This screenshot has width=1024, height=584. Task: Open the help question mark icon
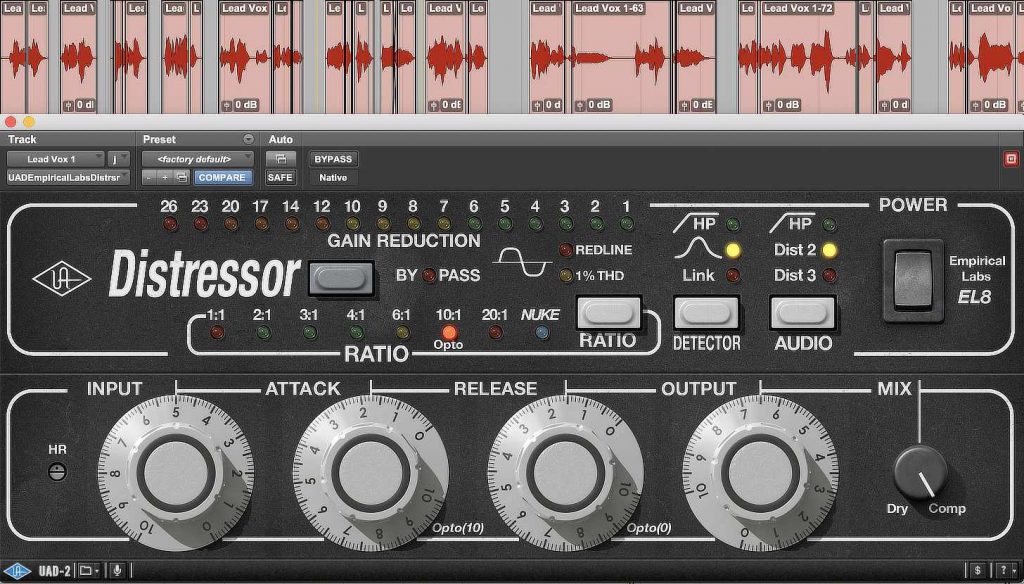(1004, 571)
